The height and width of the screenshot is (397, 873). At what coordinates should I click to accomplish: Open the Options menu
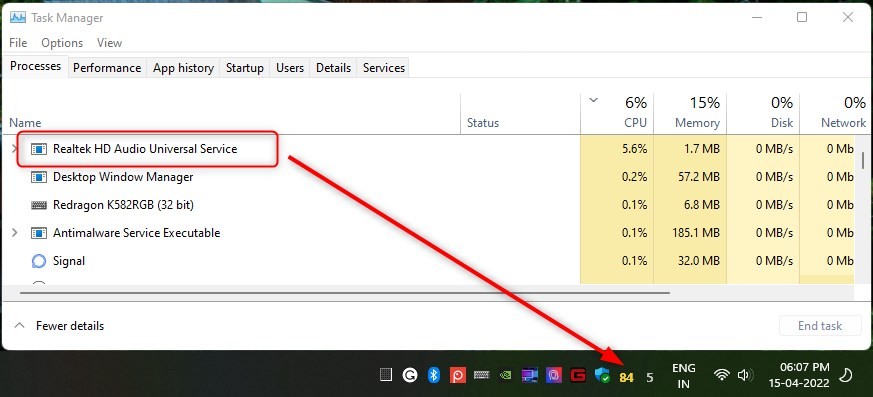tap(62, 43)
